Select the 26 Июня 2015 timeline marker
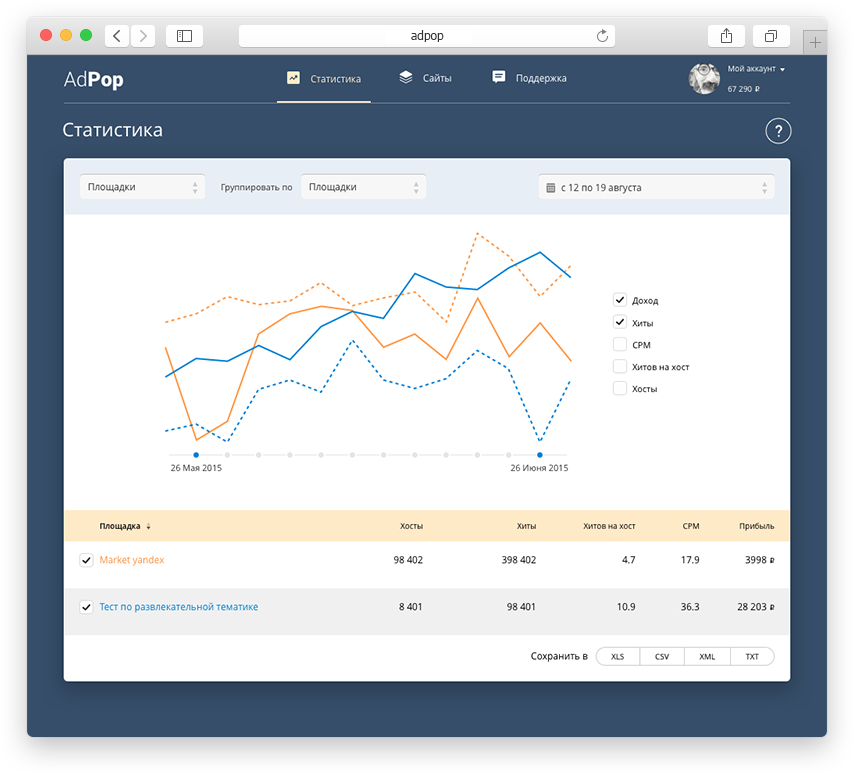 point(540,455)
